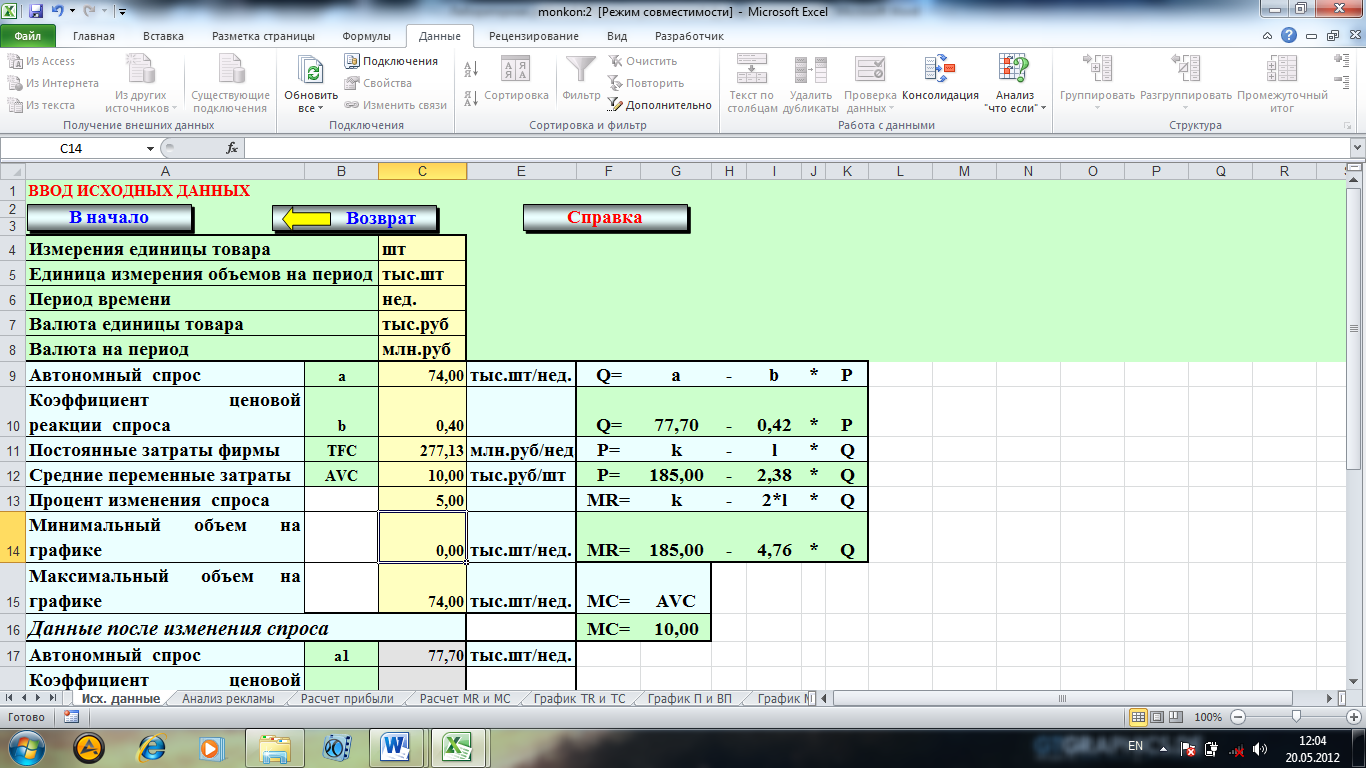Open sheet tab Расчет прибыли
The width and height of the screenshot is (1366, 768).
click(x=347, y=699)
